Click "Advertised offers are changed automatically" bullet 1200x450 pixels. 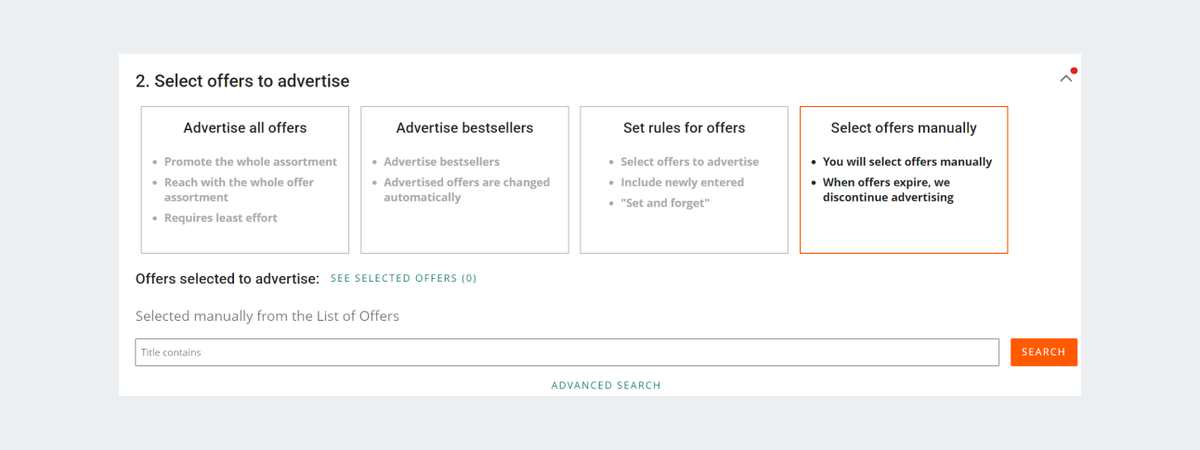coord(467,190)
